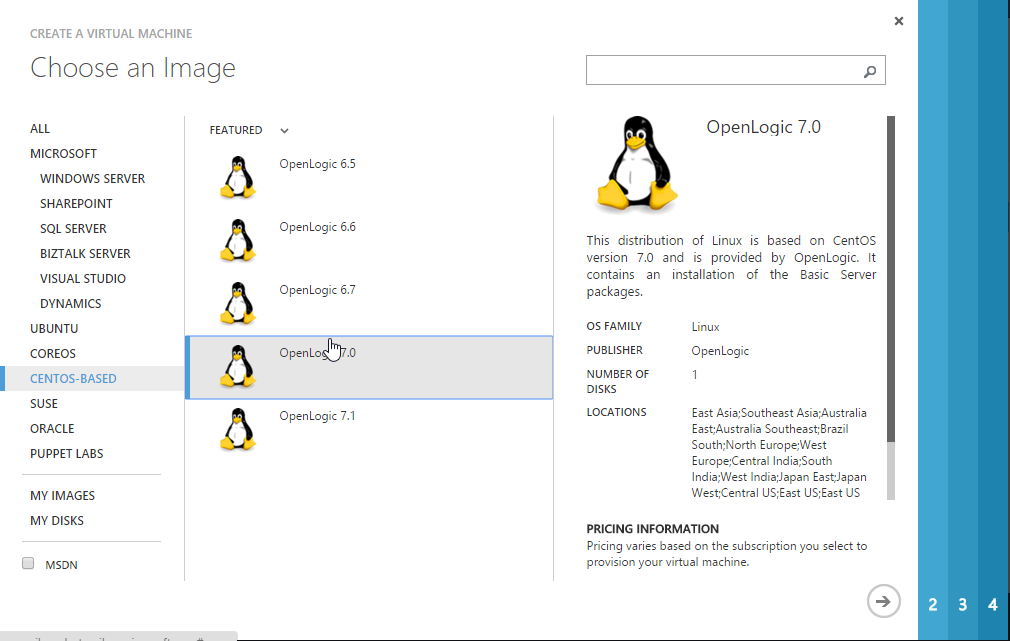Select the OpenLogic 6.7 image label

[x=317, y=291]
